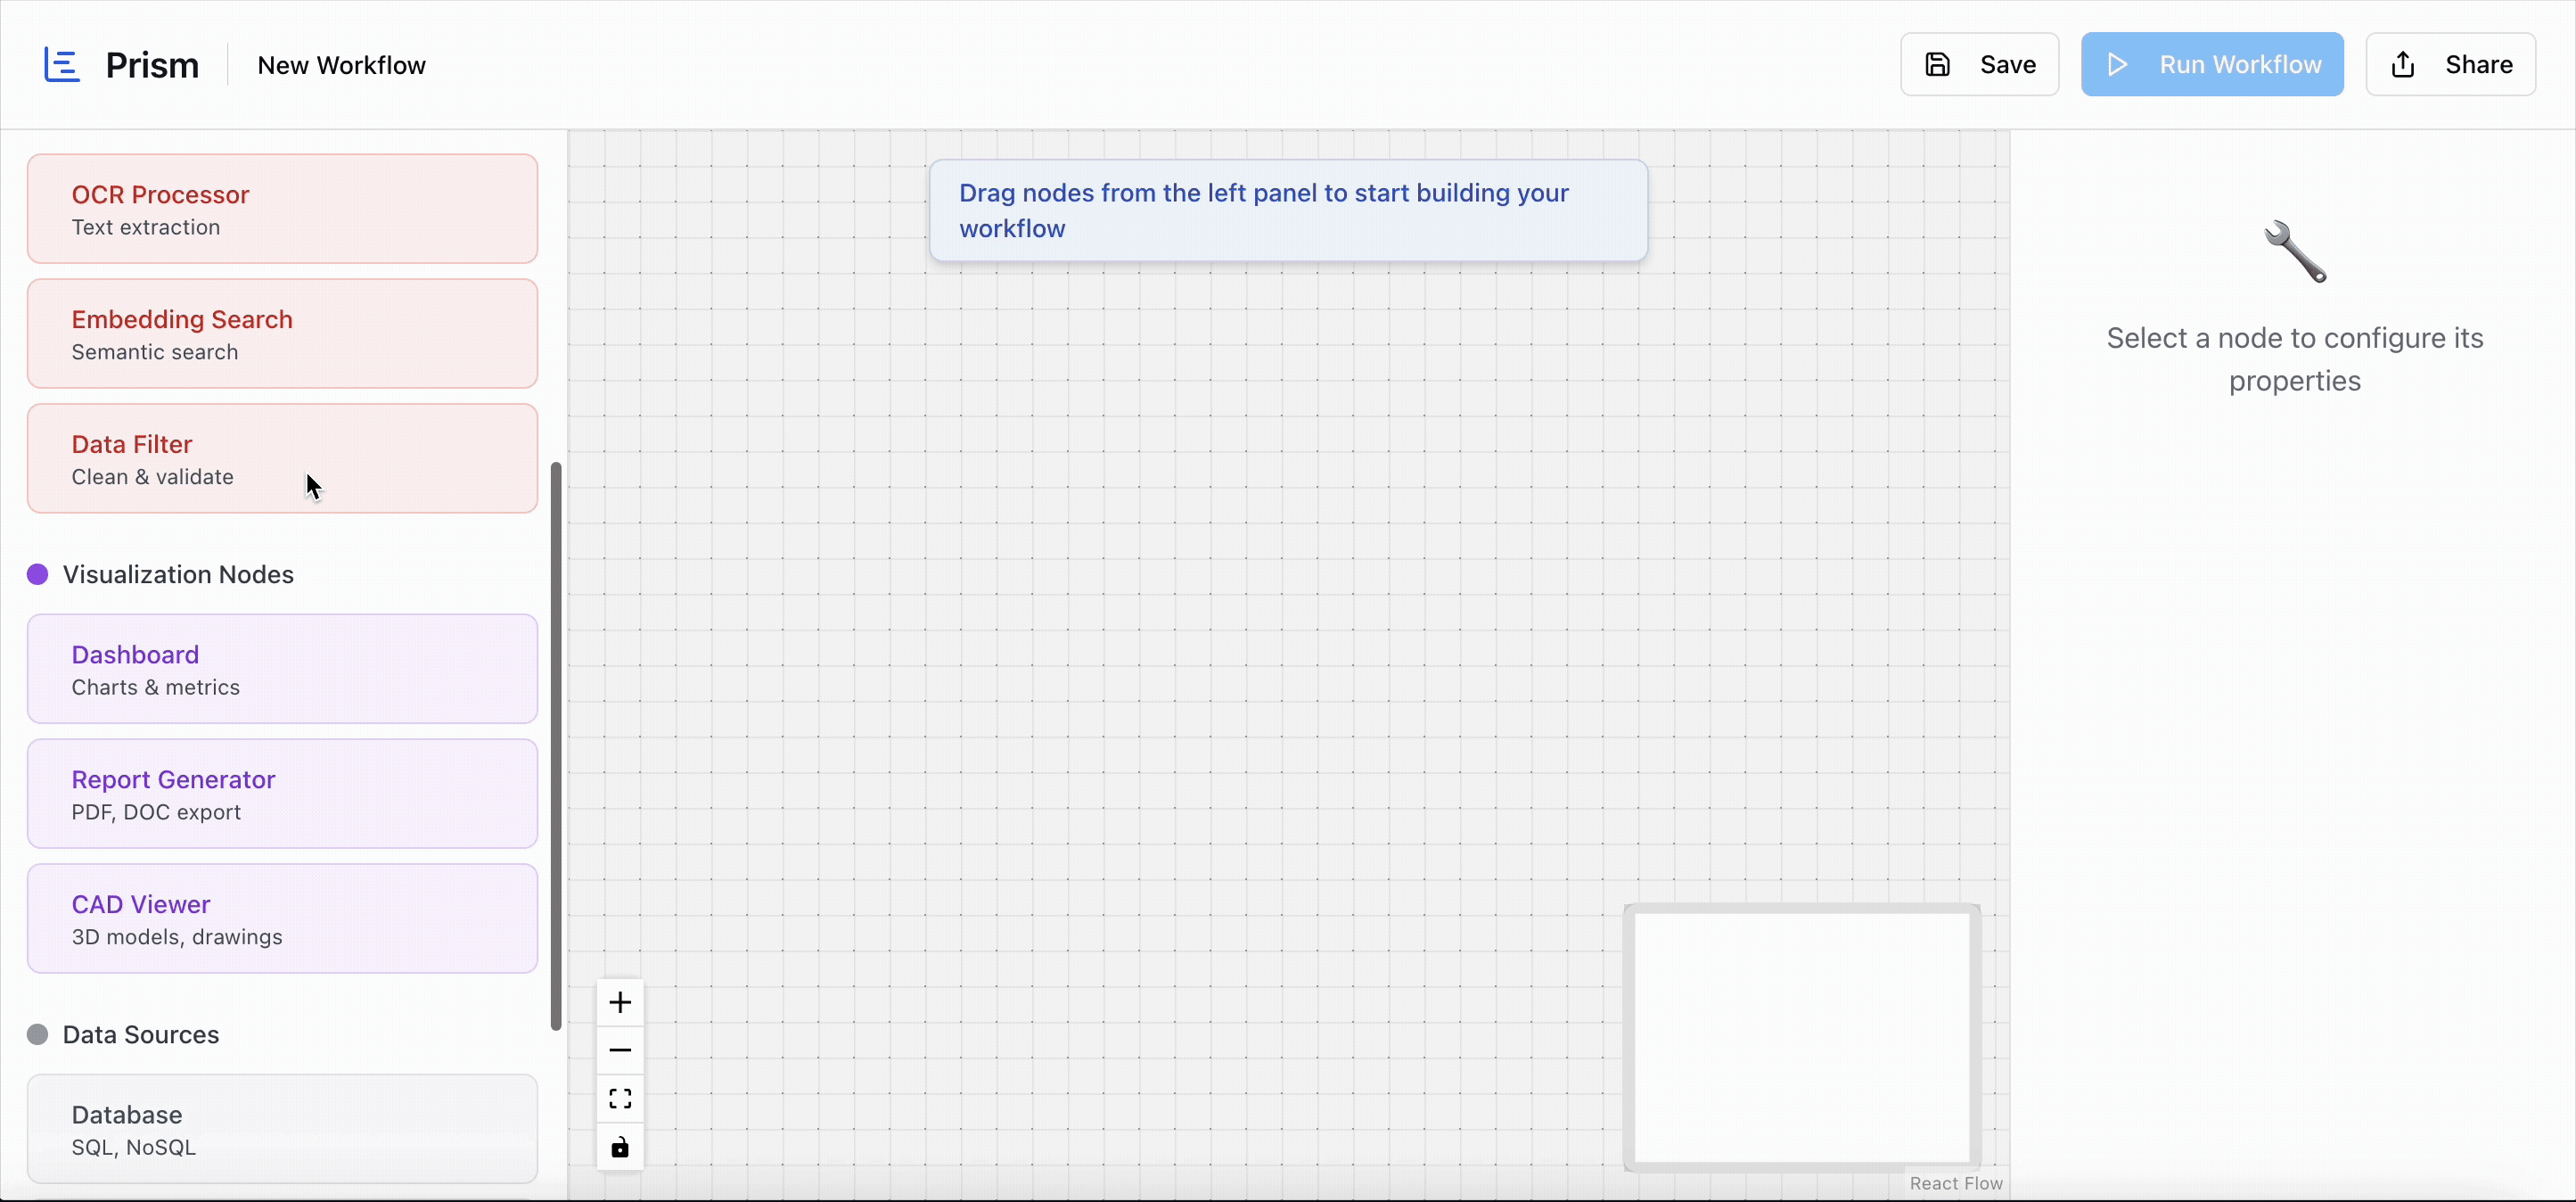
Task: Click the Share button label
Action: 2479,65
